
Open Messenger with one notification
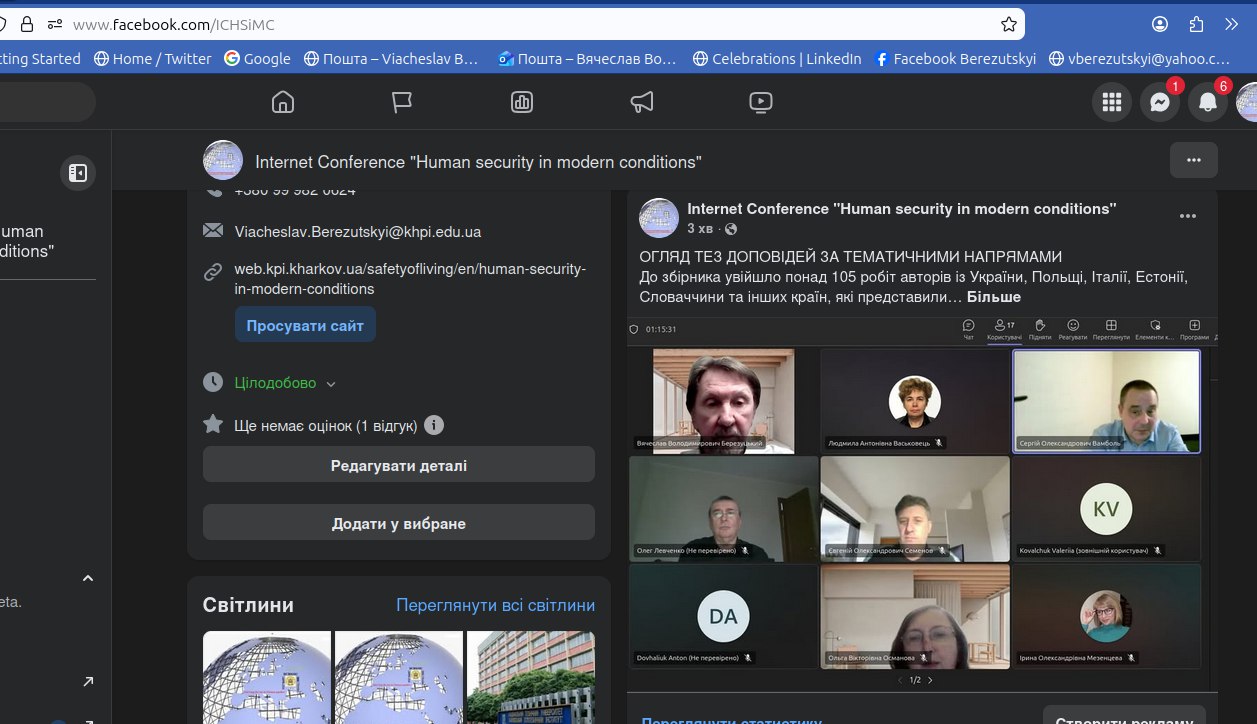pyautogui.click(x=1159, y=102)
